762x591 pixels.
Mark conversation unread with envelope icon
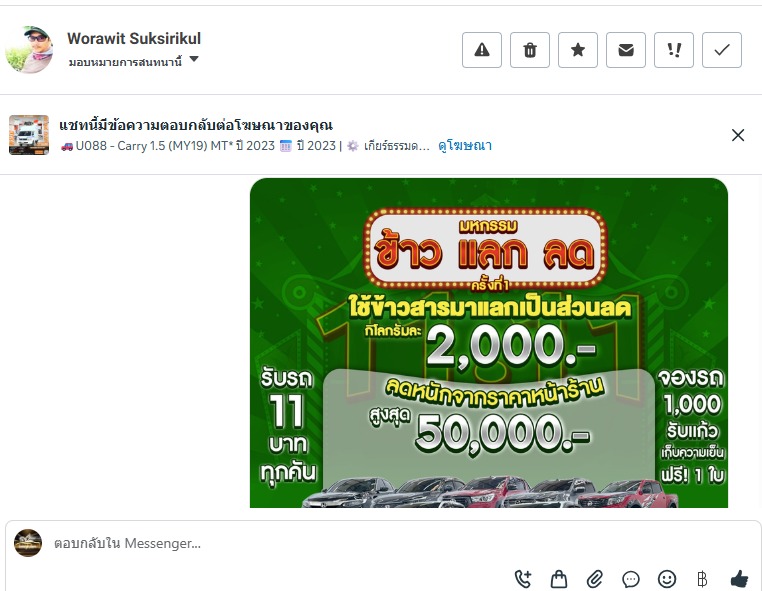[x=626, y=50]
